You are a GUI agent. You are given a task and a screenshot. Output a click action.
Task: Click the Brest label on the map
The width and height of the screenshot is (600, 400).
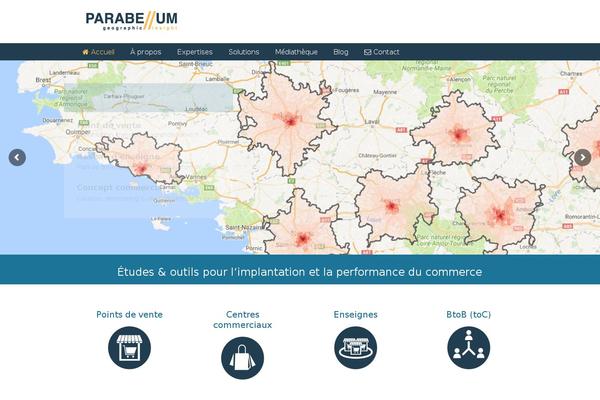point(43,80)
